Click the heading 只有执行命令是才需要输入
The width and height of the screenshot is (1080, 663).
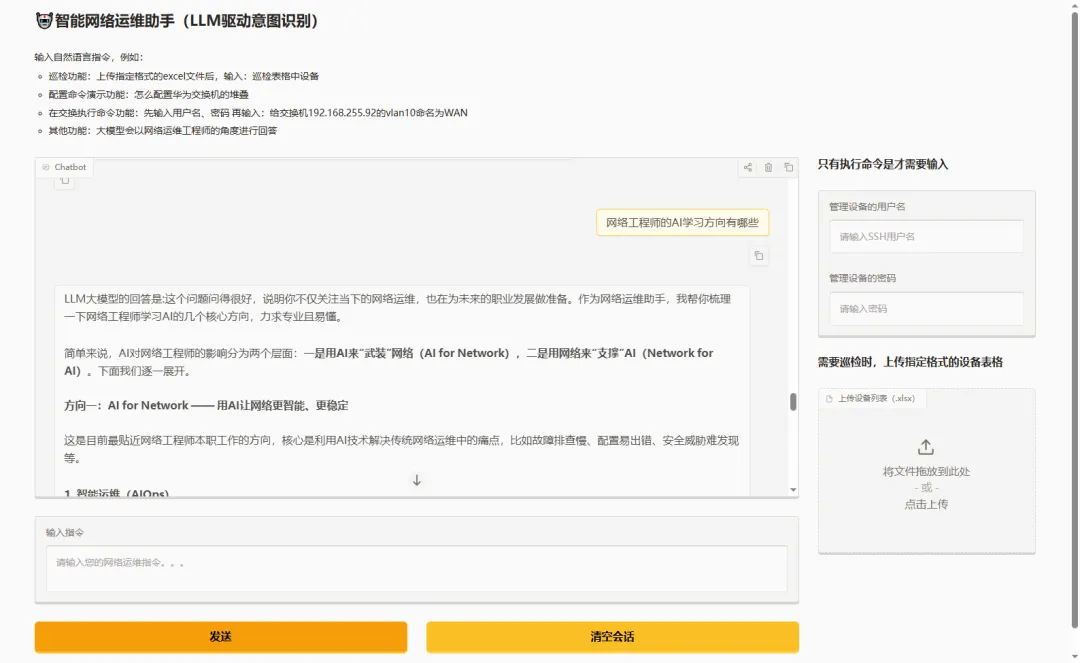(x=882, y=164)
